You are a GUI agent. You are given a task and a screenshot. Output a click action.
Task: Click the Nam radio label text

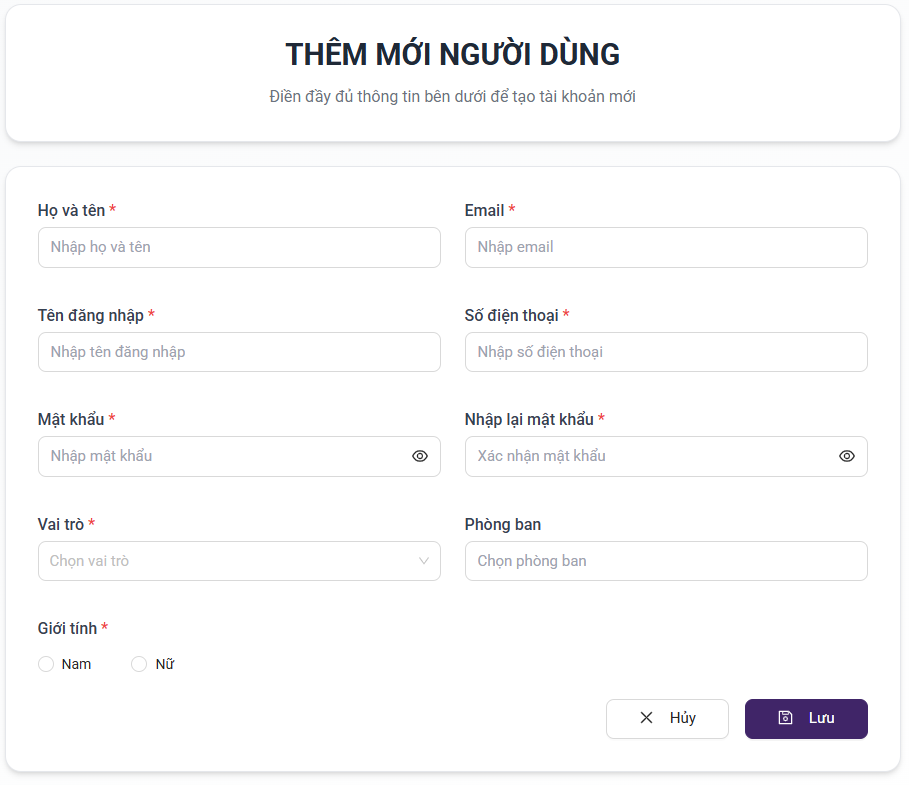coord(76,664)
